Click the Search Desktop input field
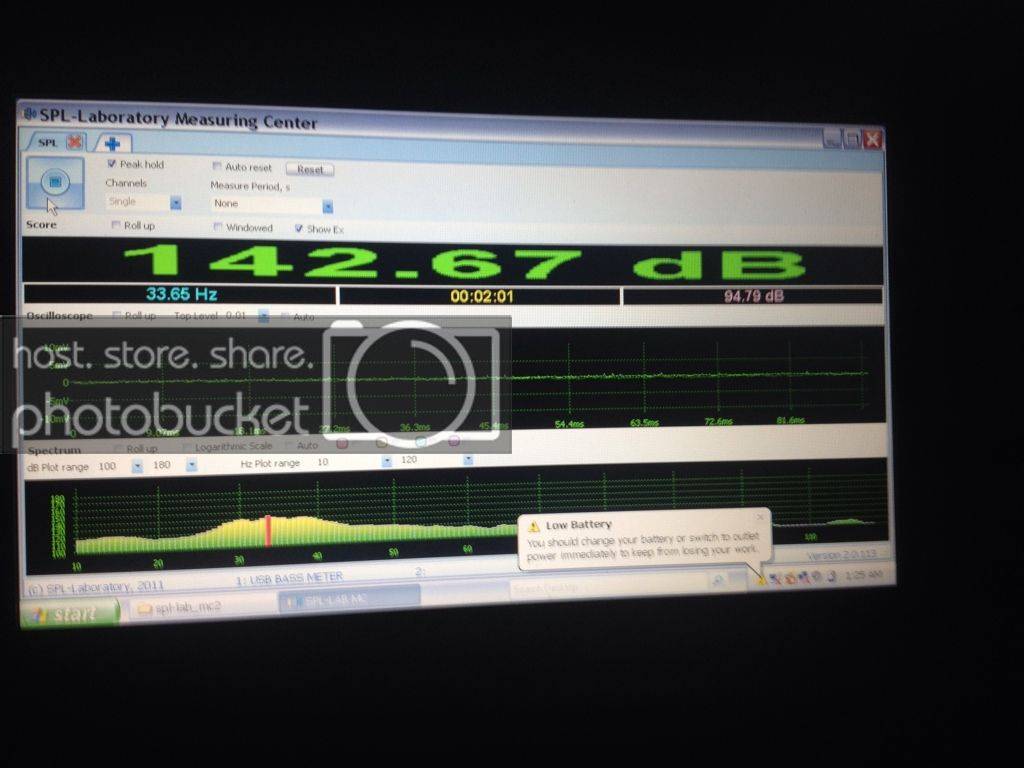This screenshot has height=768, width=1024. (x=607, y=588)
